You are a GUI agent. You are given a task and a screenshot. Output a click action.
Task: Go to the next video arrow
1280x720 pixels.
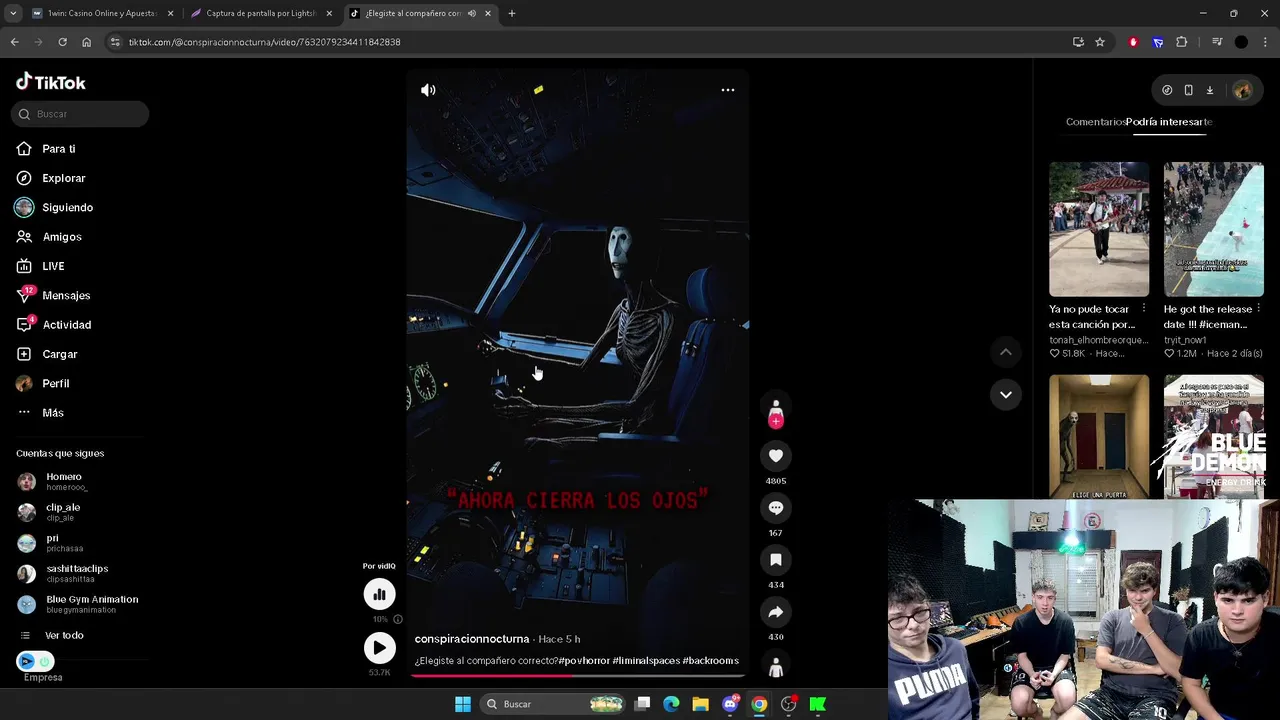point(1006,395)
